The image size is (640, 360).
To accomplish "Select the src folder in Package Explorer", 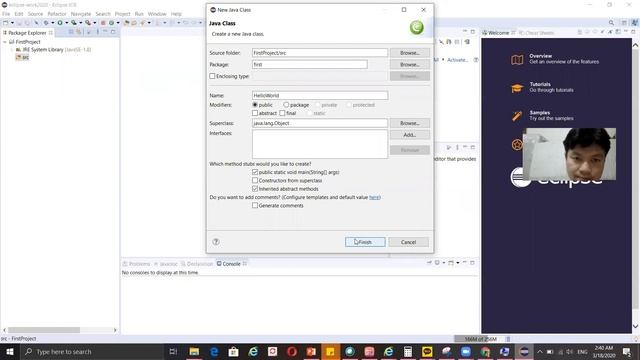I will (22, 58).
